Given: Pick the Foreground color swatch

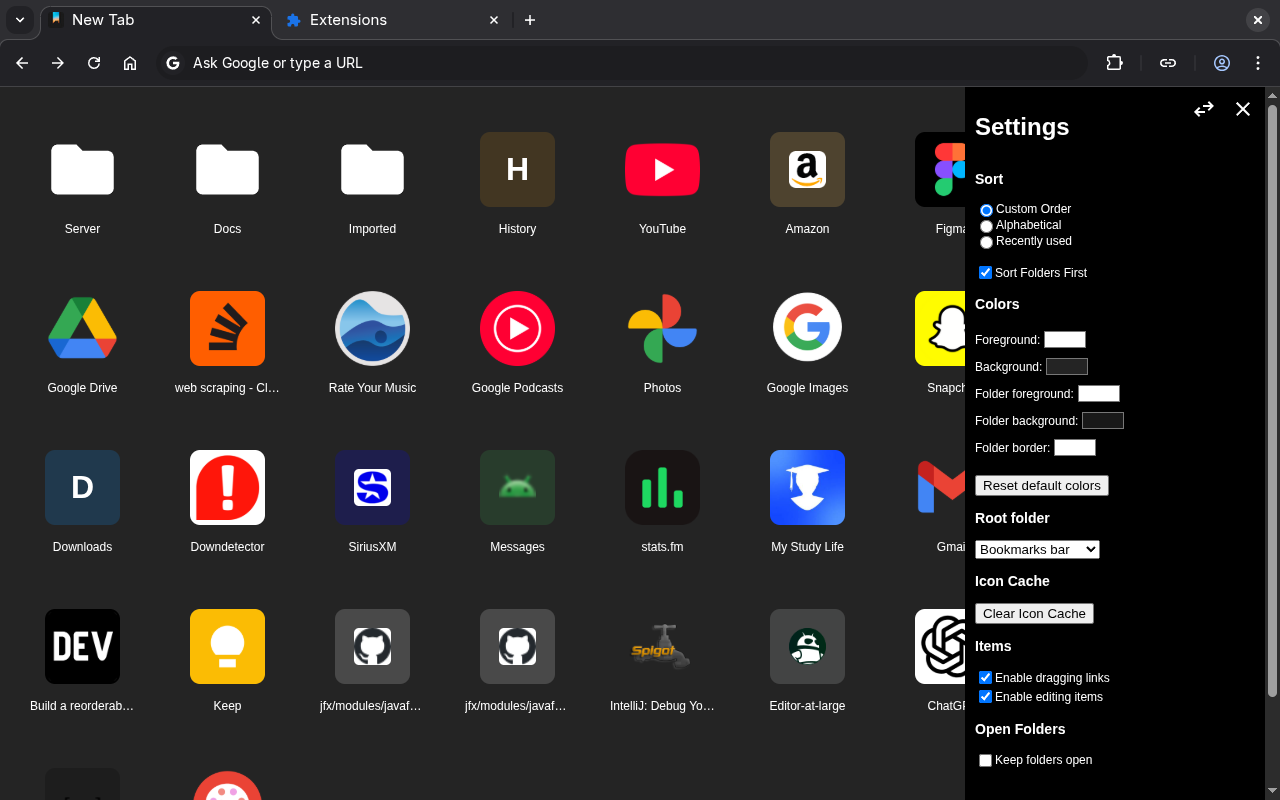Looking at the screenshot, I should click(x=1065, y=340).
